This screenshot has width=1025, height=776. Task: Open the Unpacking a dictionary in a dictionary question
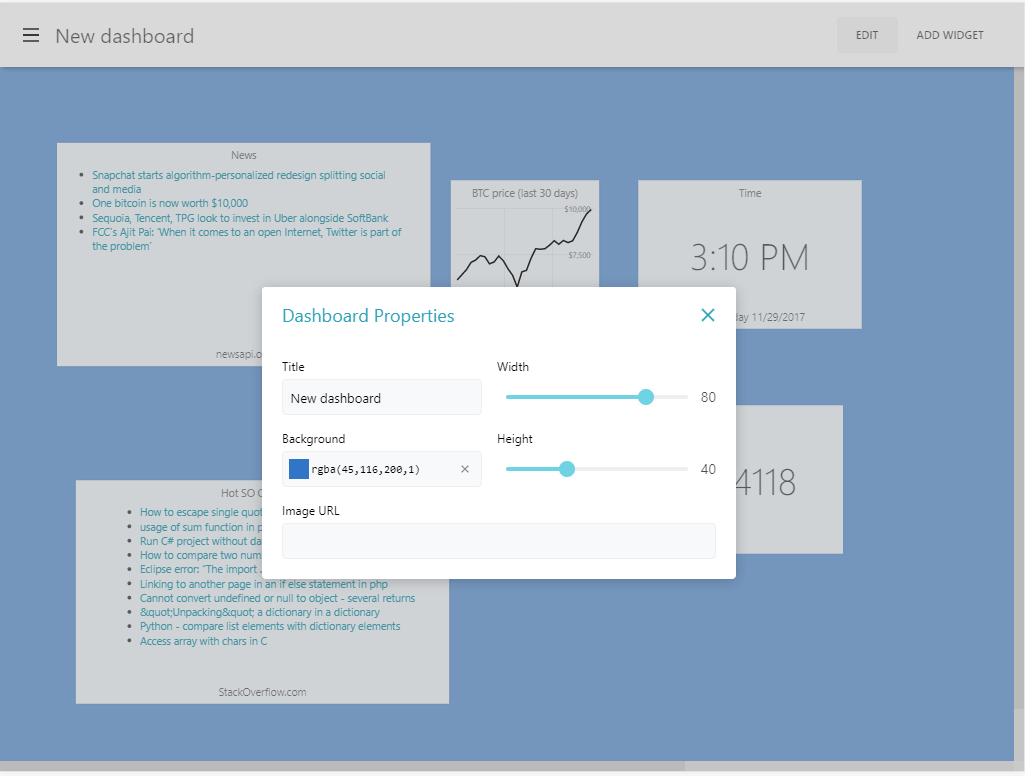tap(260, 613)
